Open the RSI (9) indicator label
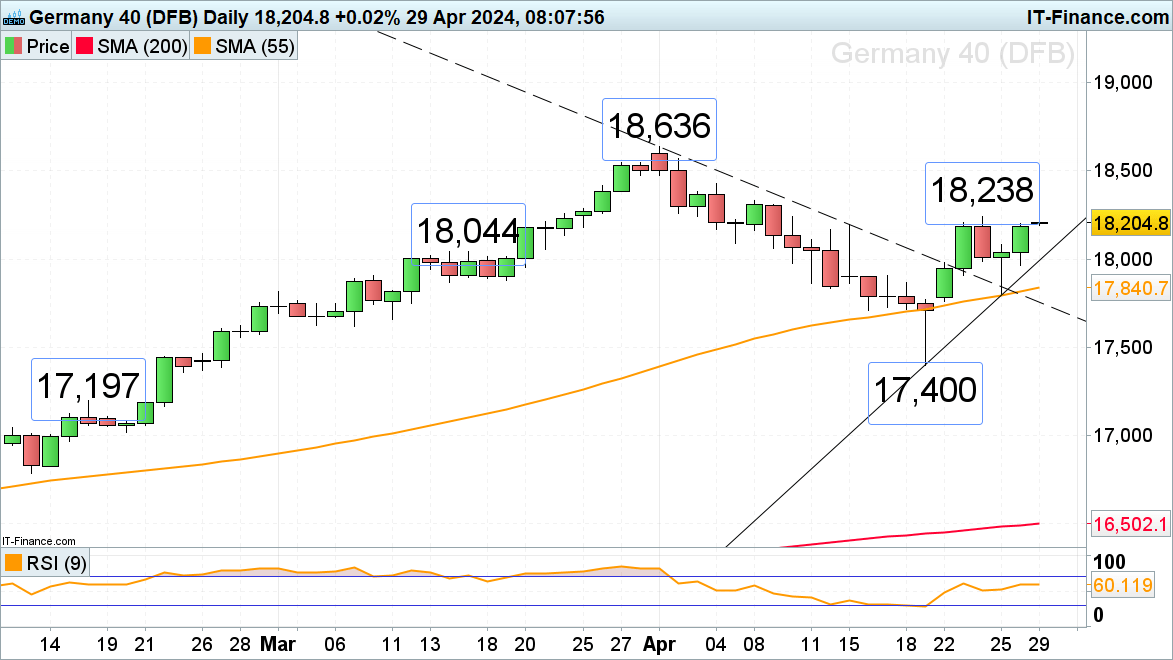1173x660 pixels. coord(46,562)
